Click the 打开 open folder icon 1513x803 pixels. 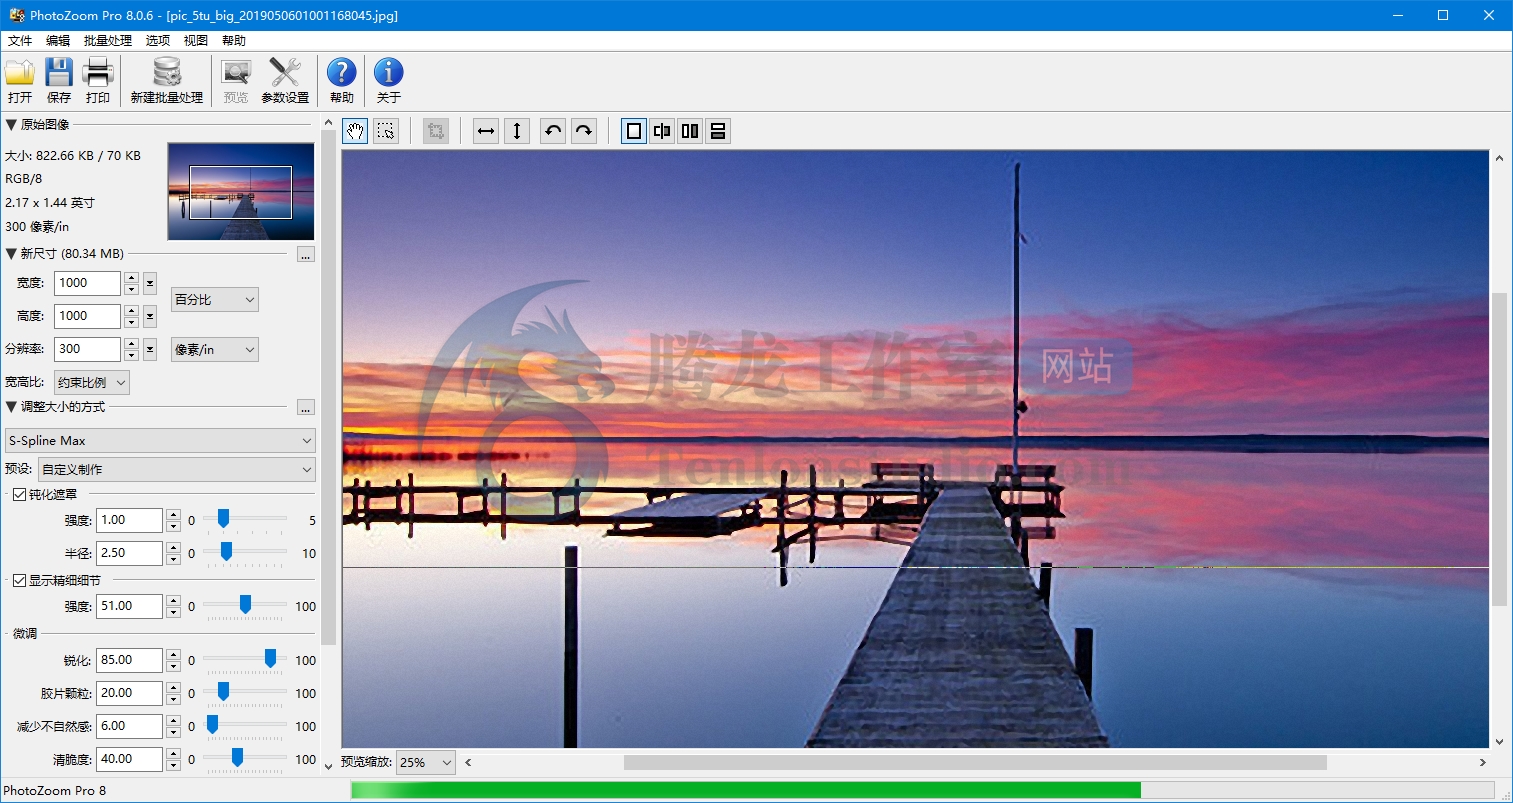click(20, 80)
